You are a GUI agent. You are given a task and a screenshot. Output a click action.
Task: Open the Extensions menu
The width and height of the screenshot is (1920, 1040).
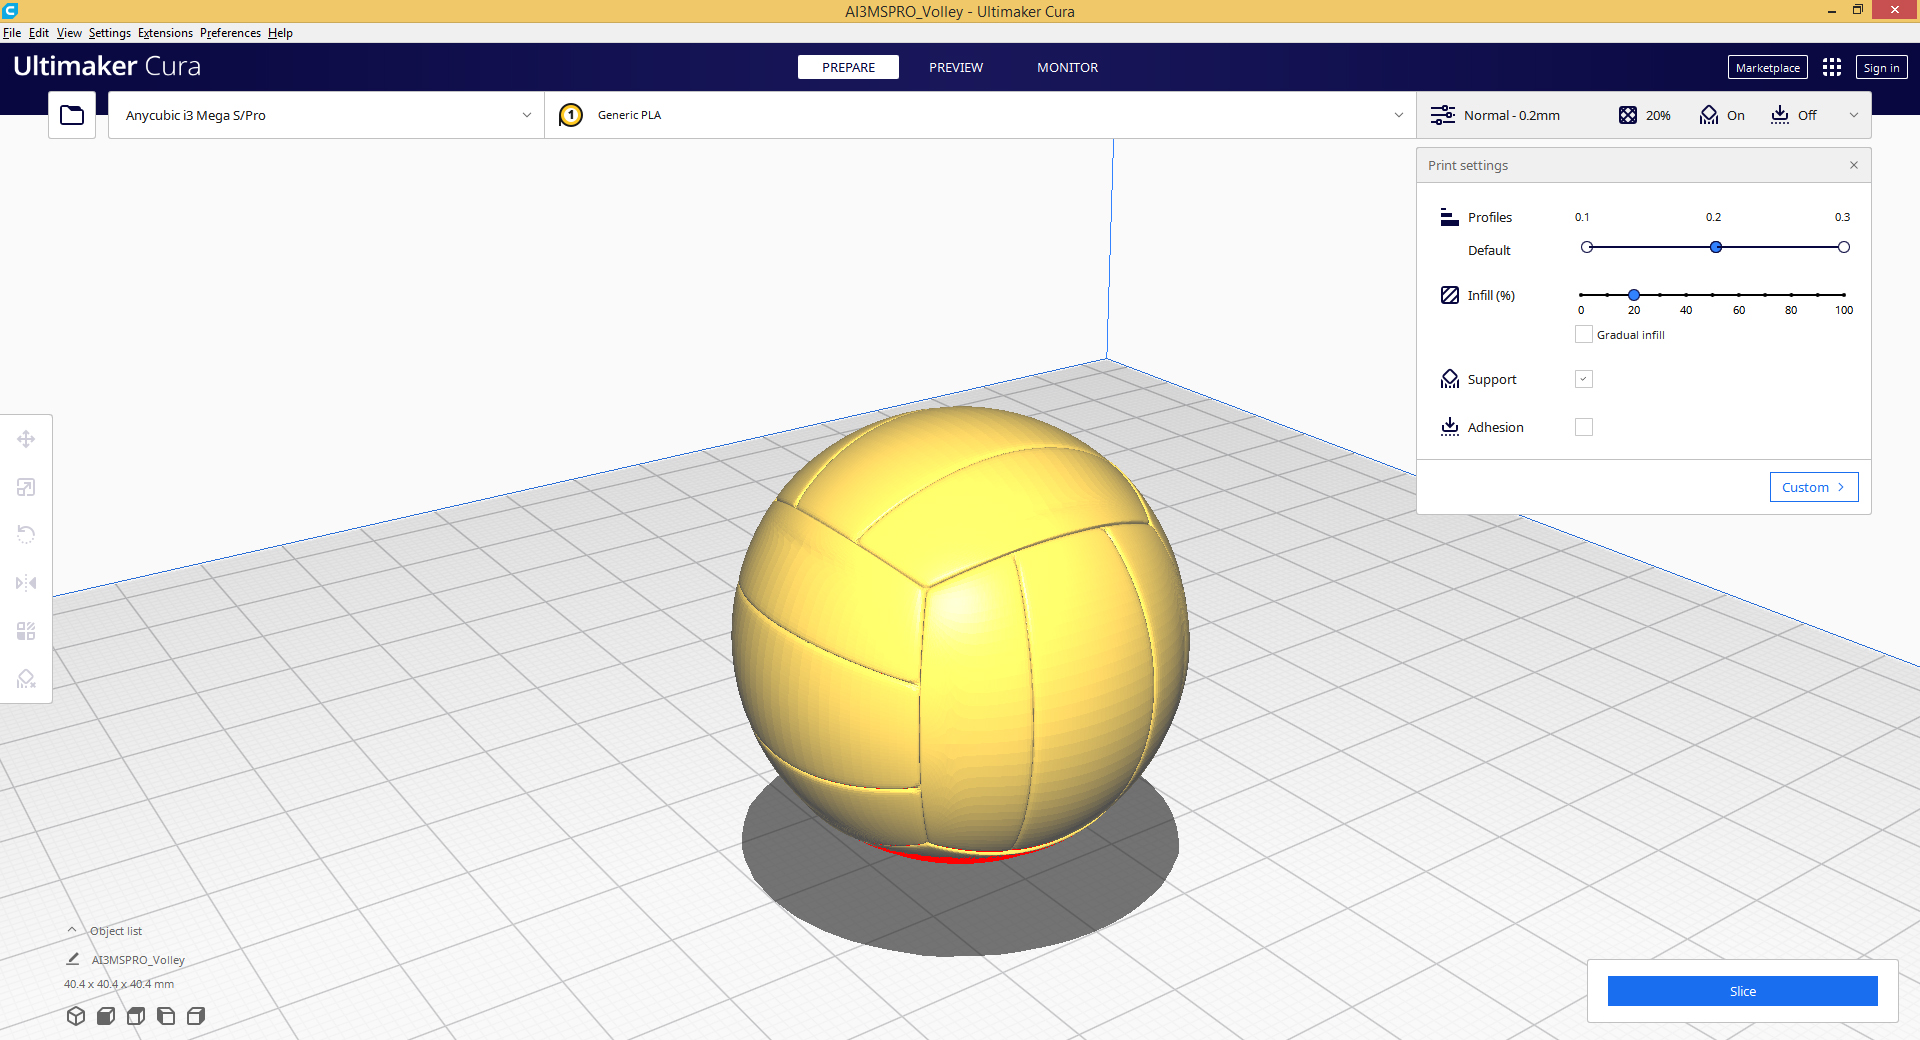(x=165, y=33)
